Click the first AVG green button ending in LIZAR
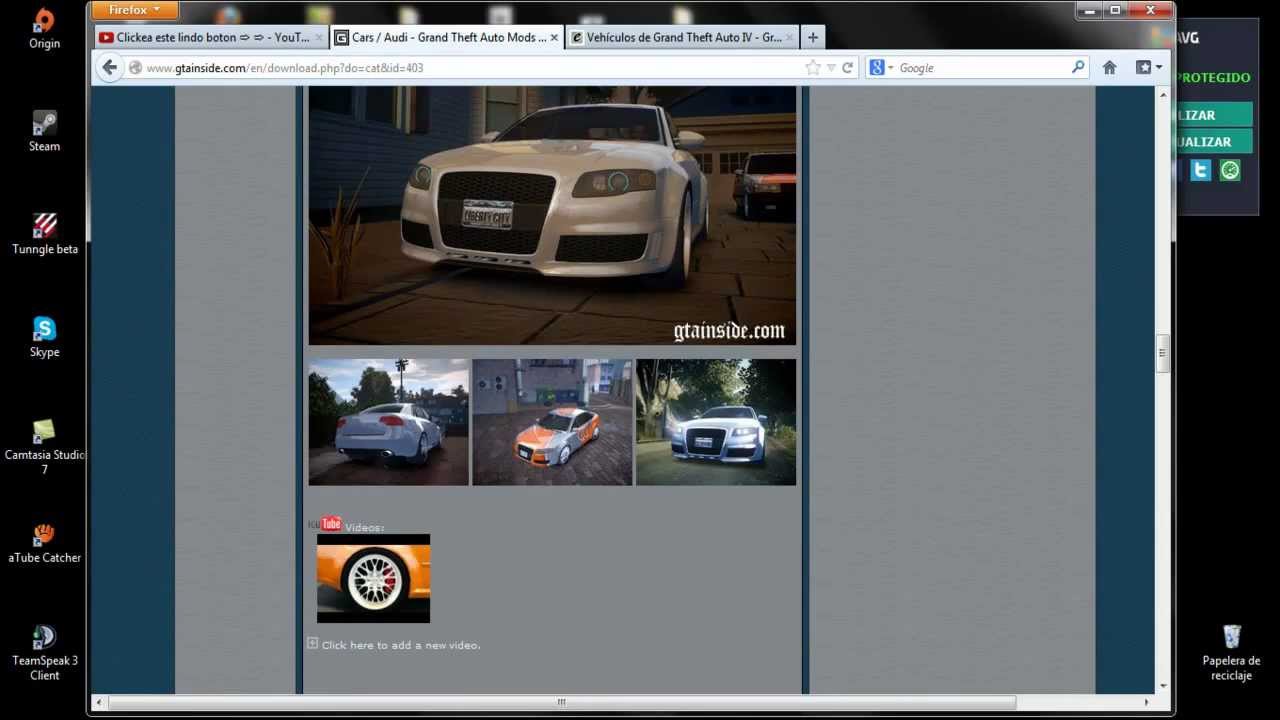Viewport: 1280px width, 720px height. click(x=1215, y=115)
